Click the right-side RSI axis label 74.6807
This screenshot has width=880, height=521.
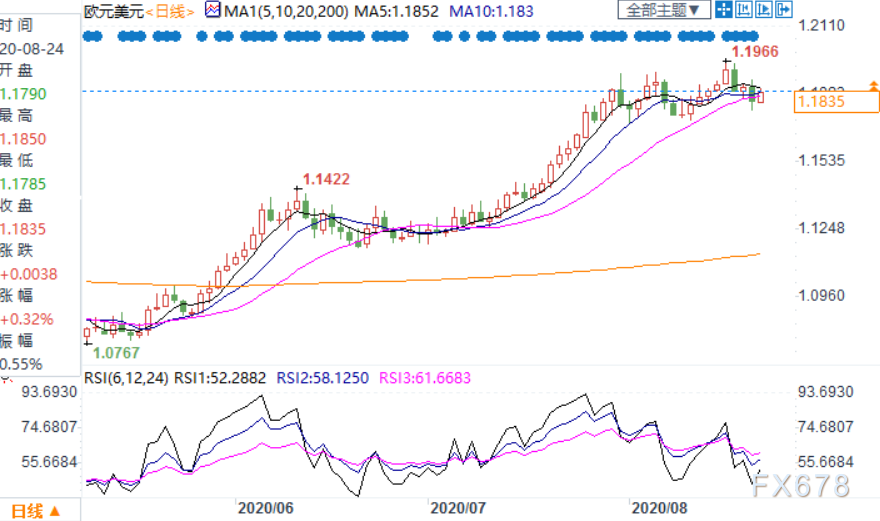[x=826, y=427]
